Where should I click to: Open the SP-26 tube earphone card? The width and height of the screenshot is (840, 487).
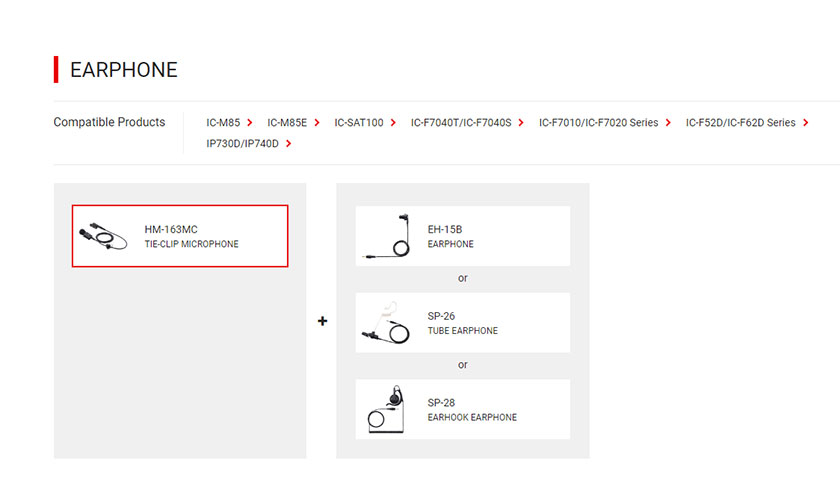pos(463,323)
